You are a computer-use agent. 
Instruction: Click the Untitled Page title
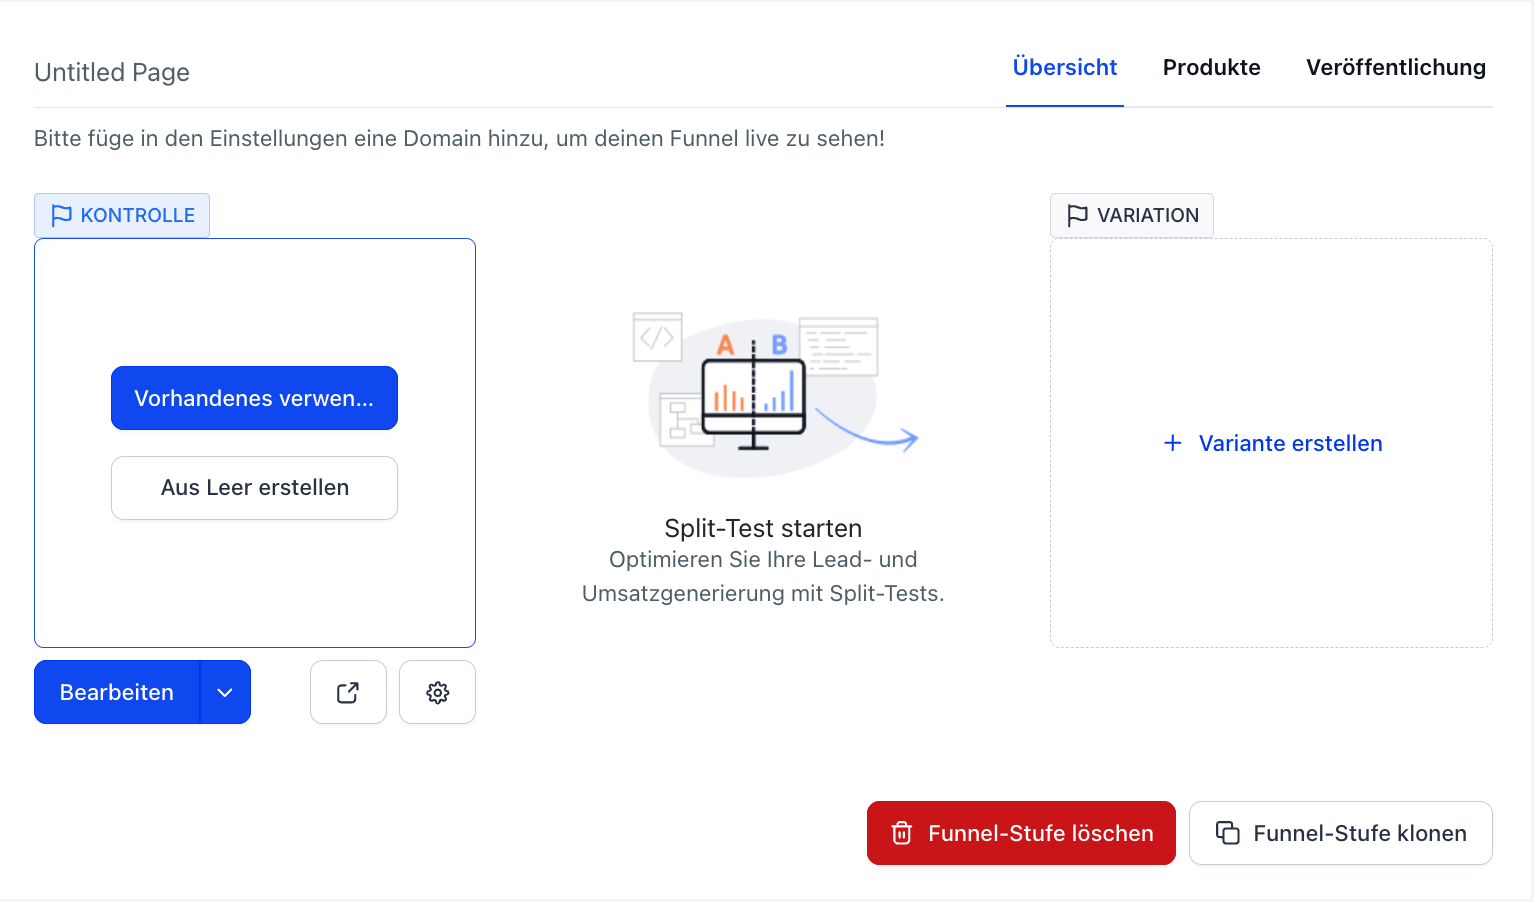click(x=111, y=71)
